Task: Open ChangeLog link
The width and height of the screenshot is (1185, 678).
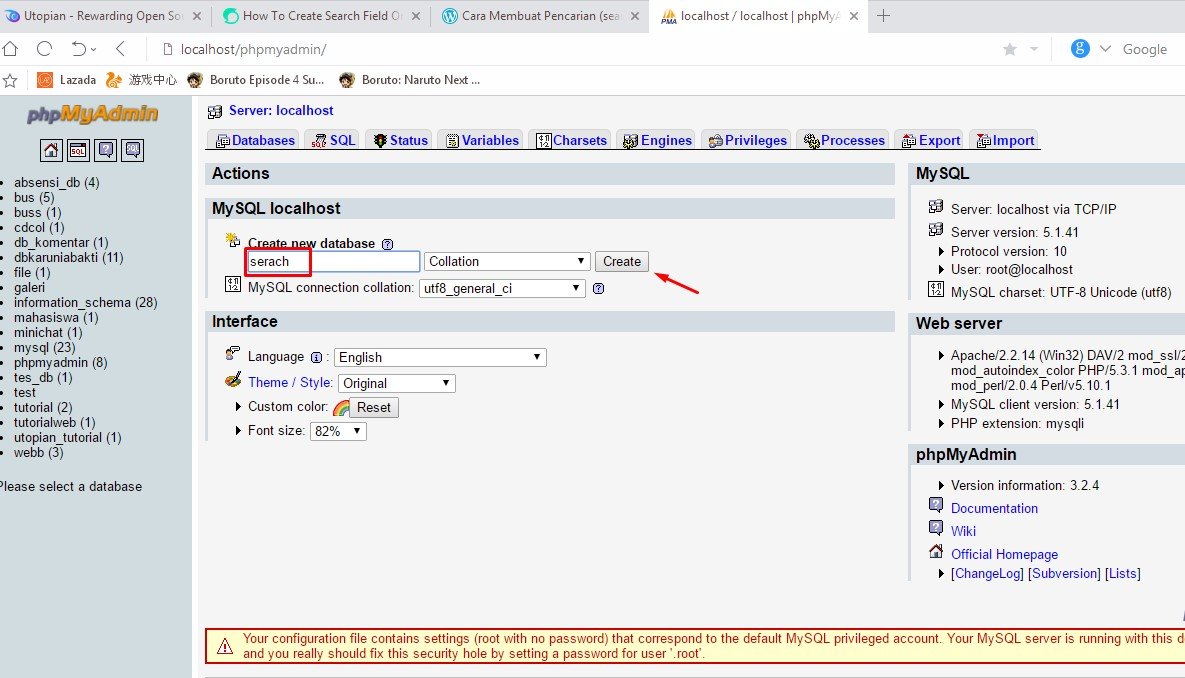Action: (x=987, y=574)
